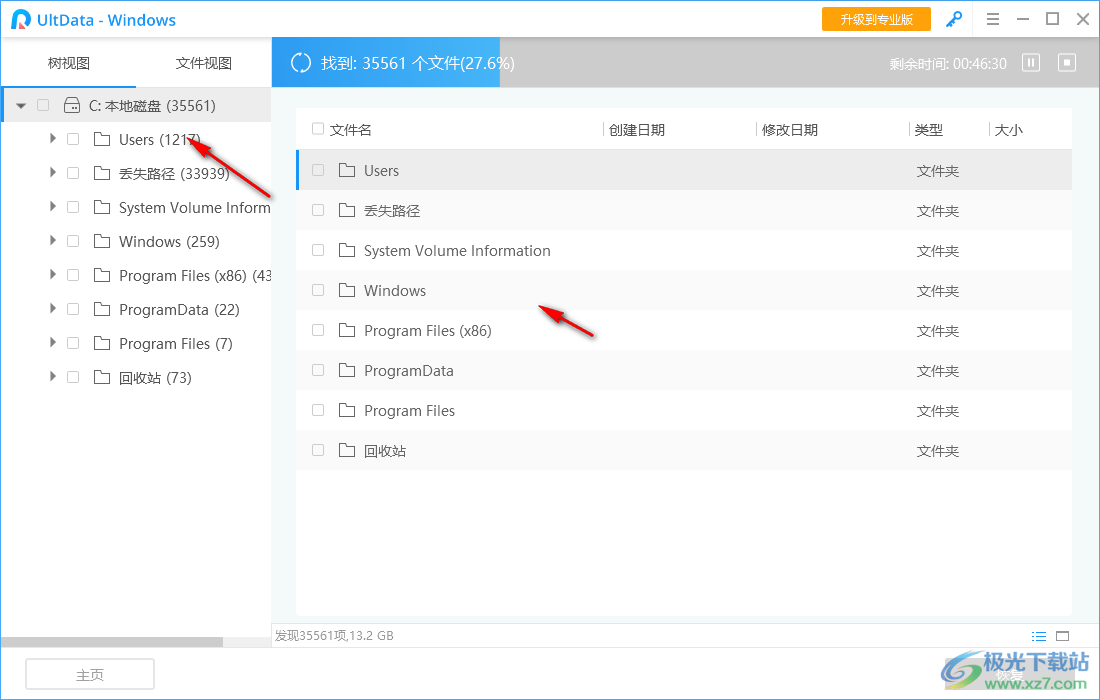Switch results to list view

pyautogui.click(x=1039, y=636)
